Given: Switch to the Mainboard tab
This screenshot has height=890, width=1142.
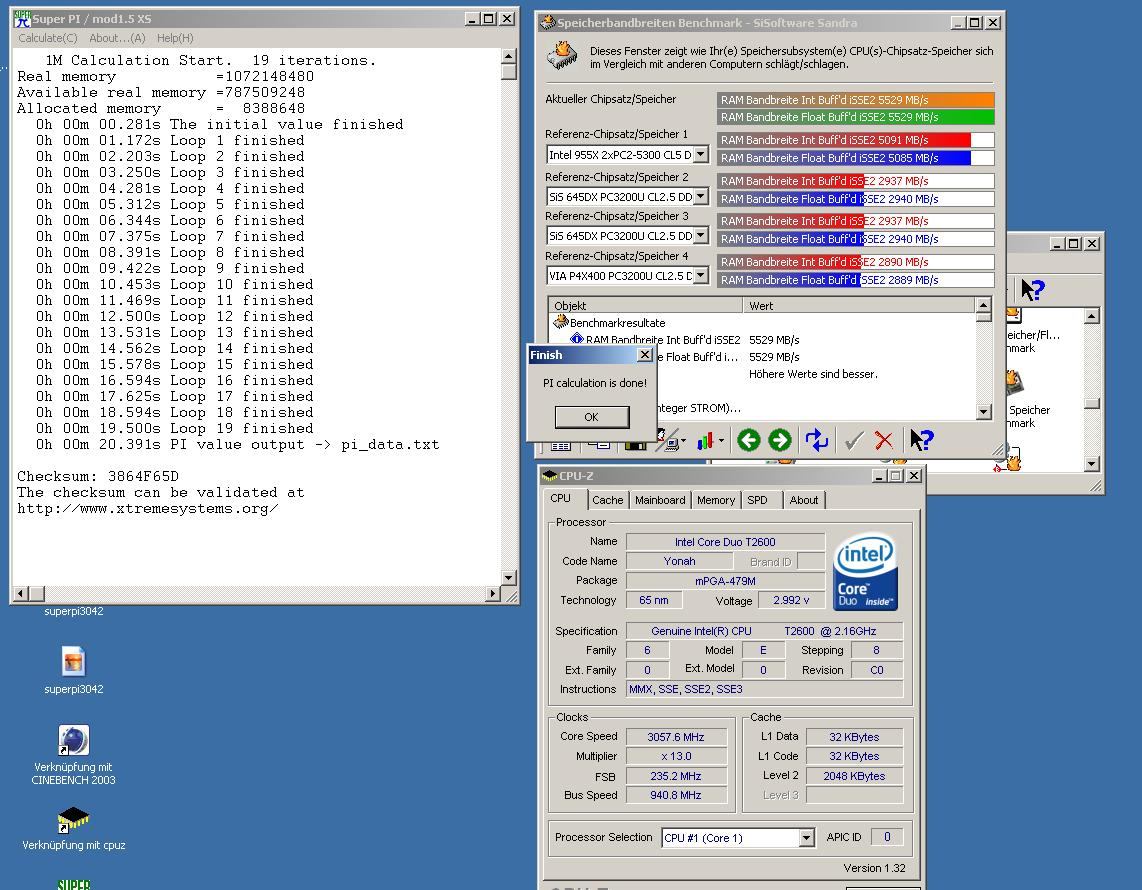Looking at the screenshot, I should [x=660, y=500].
